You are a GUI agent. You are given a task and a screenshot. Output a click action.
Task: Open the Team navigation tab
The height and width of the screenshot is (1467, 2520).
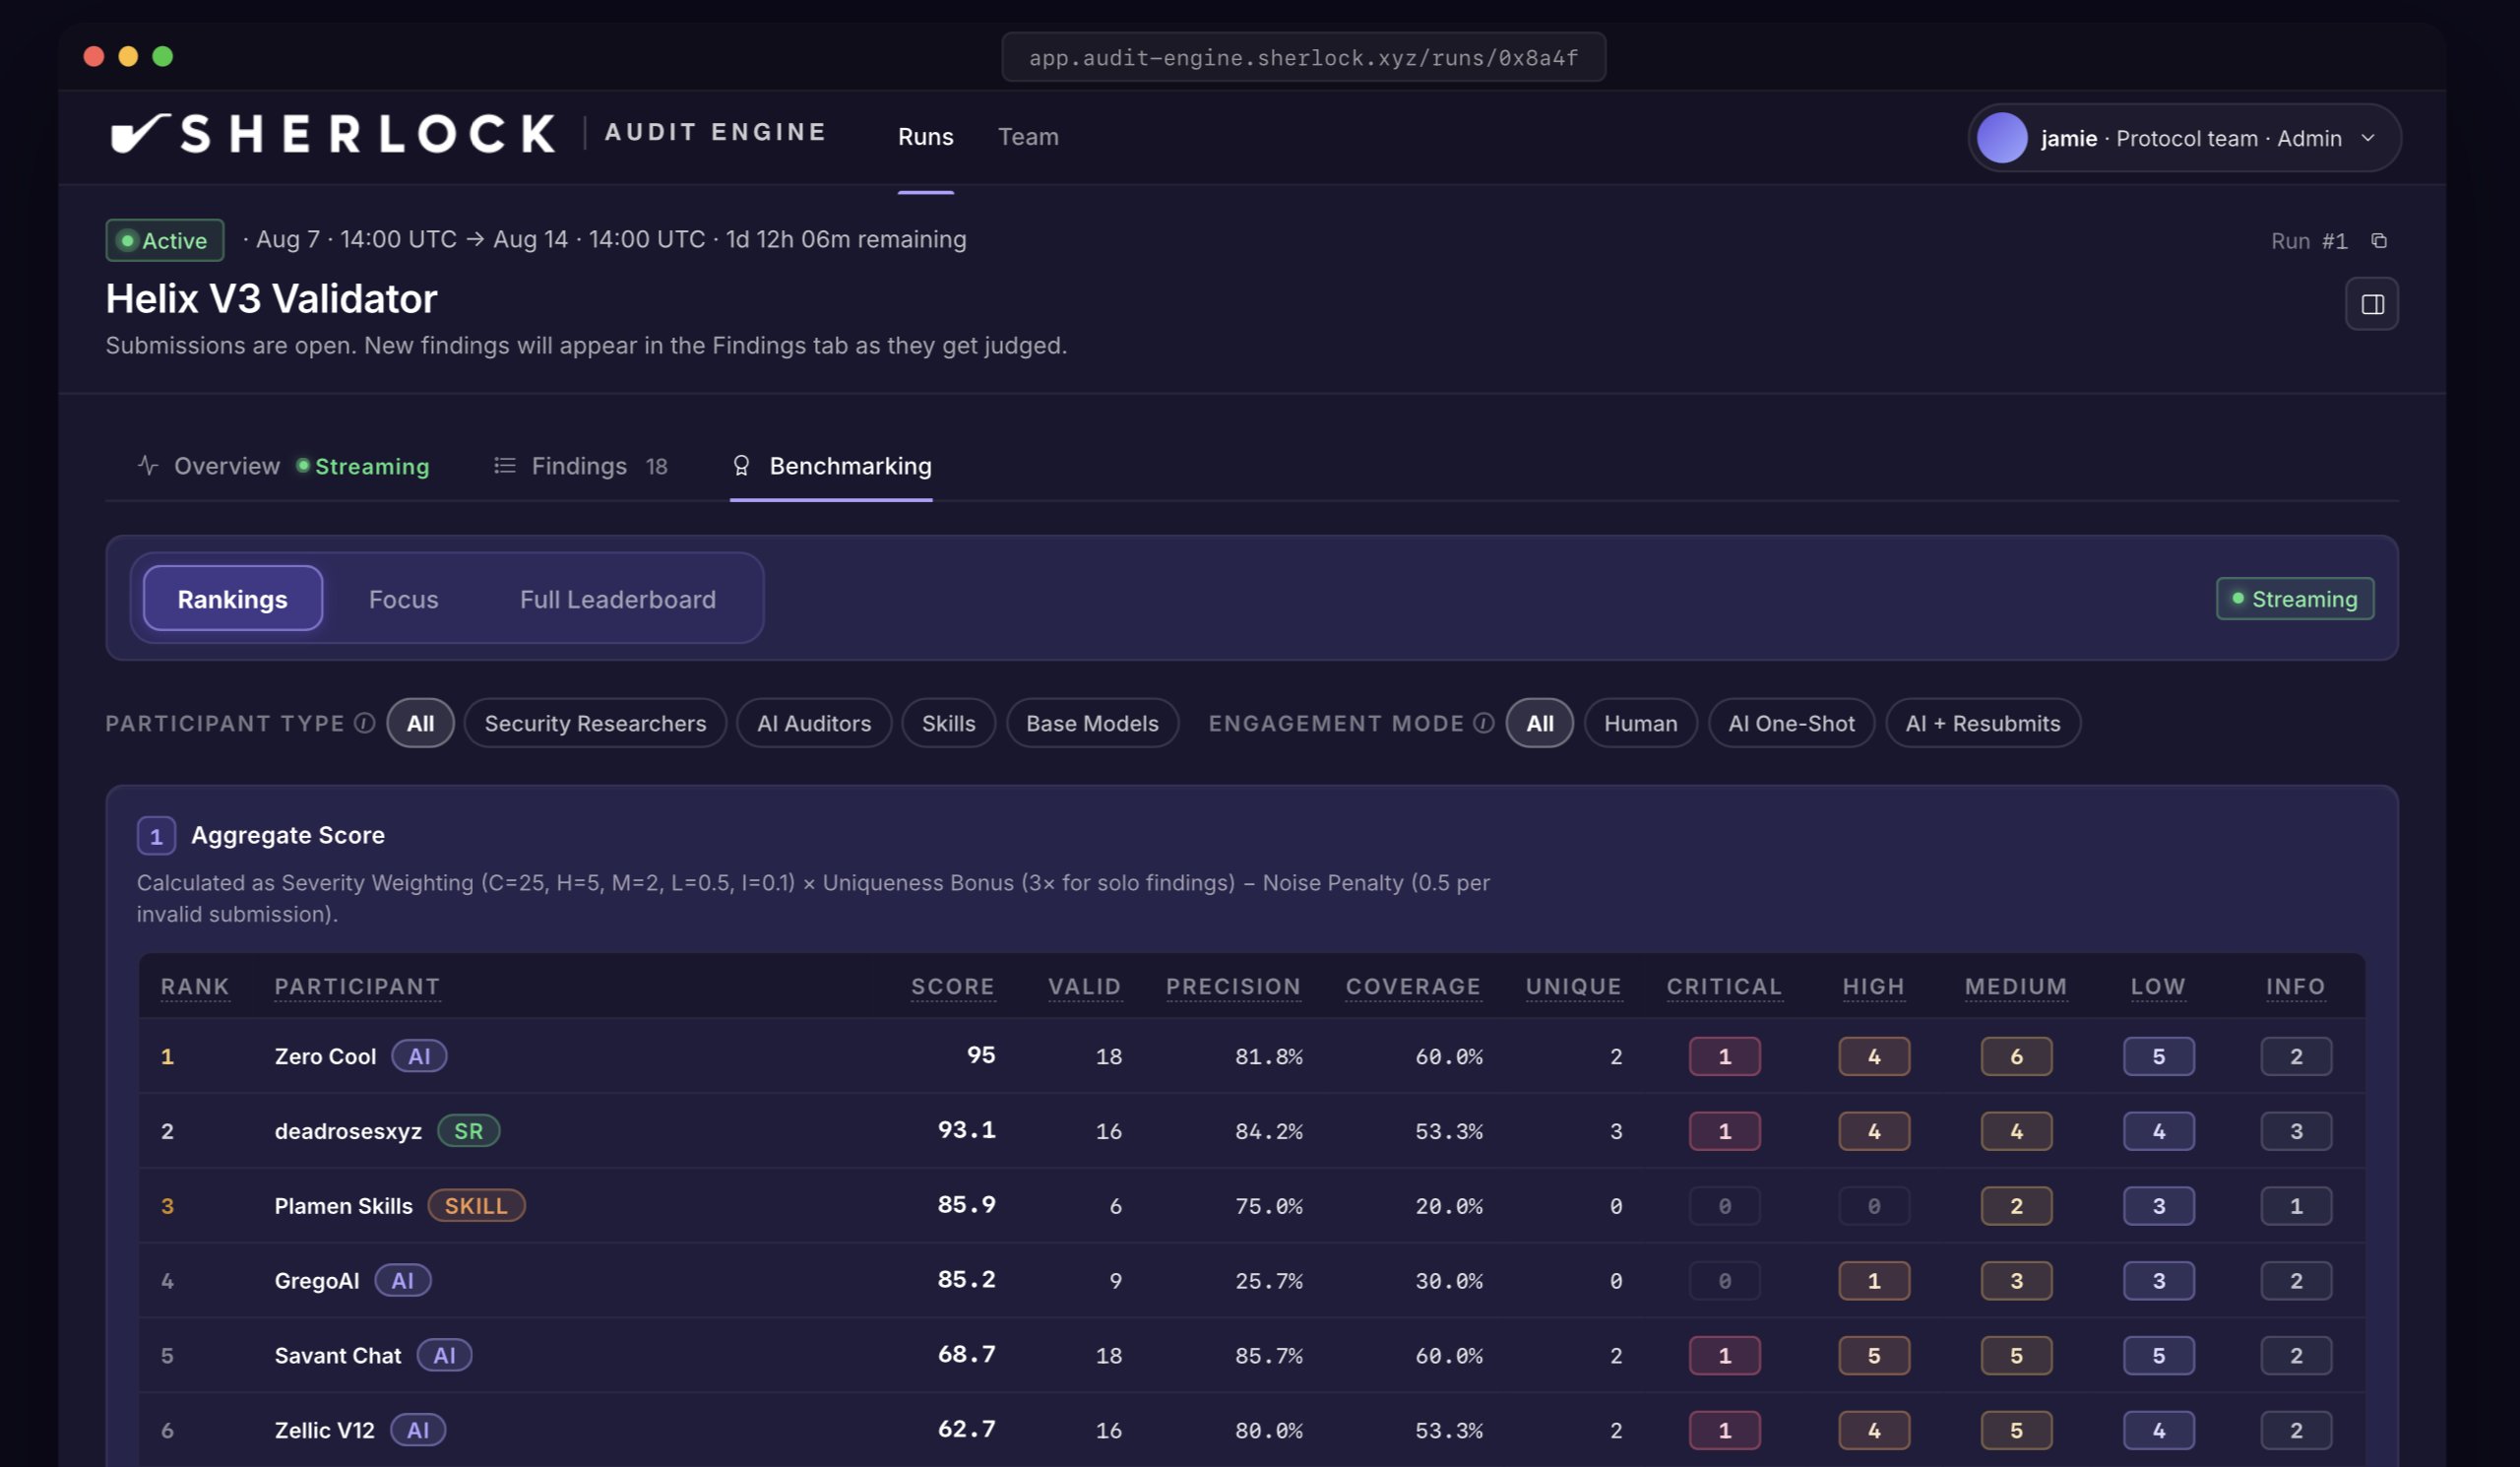click(1028, 137)
